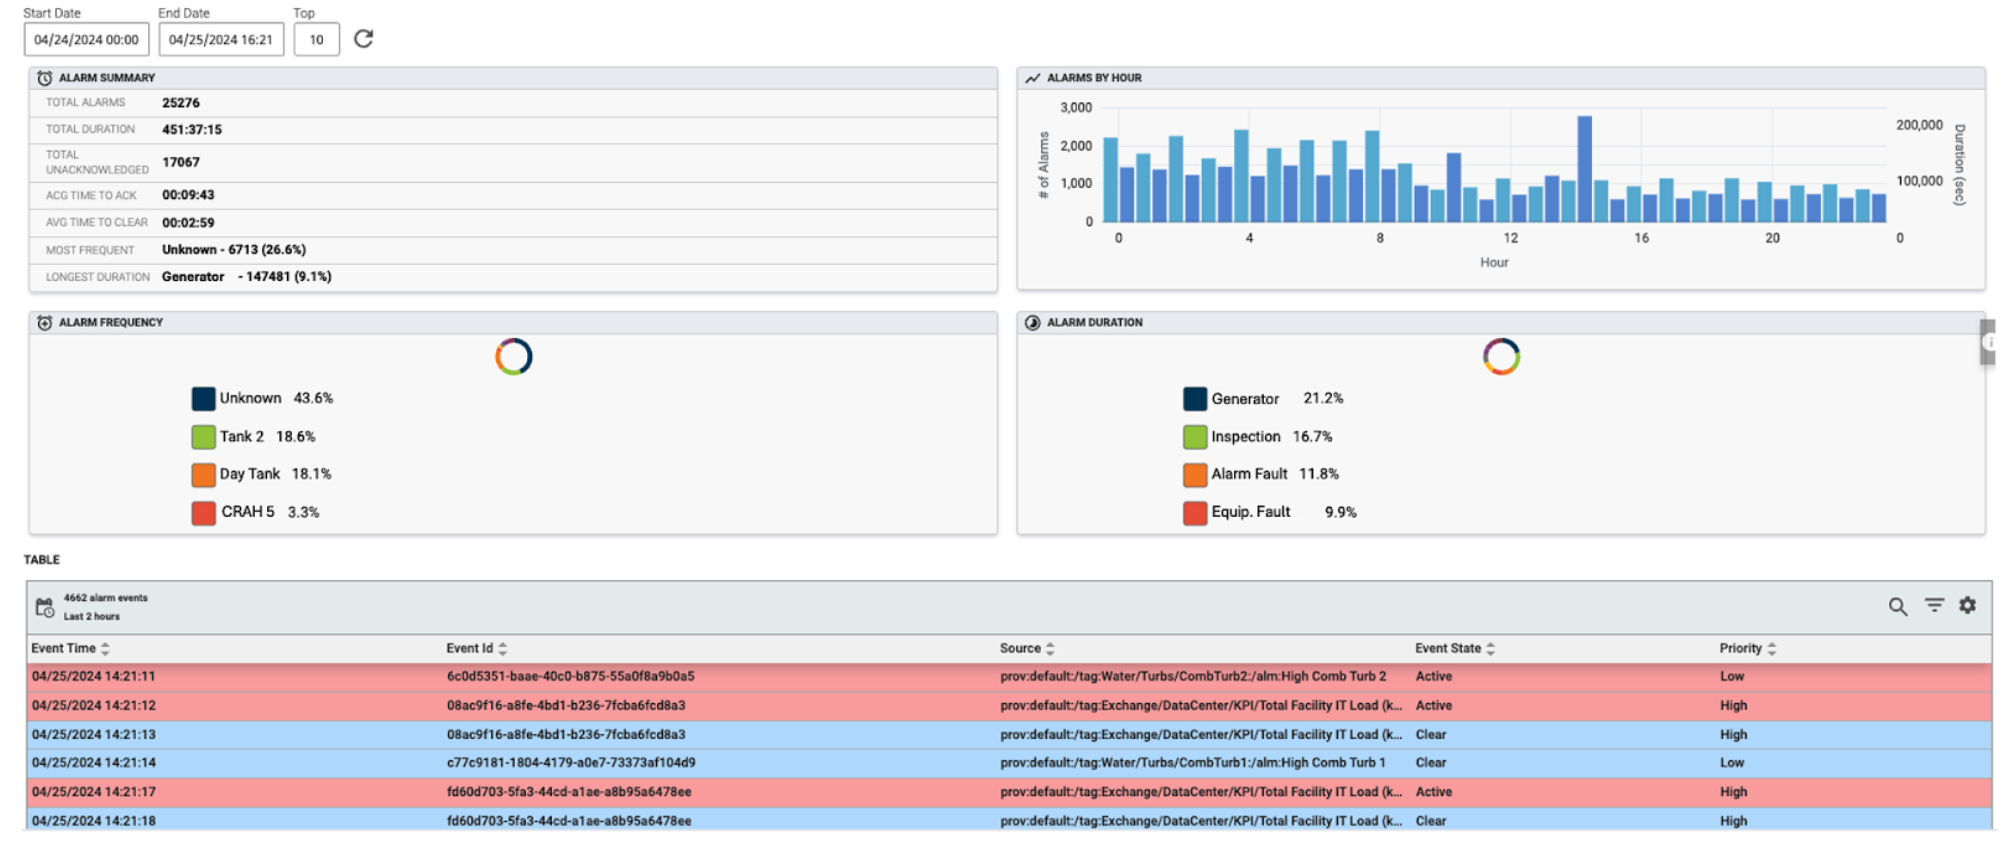The height and width of the screenshot is (858, 2010).
Task: Click the End Date input field
Action: pos(221,40)
